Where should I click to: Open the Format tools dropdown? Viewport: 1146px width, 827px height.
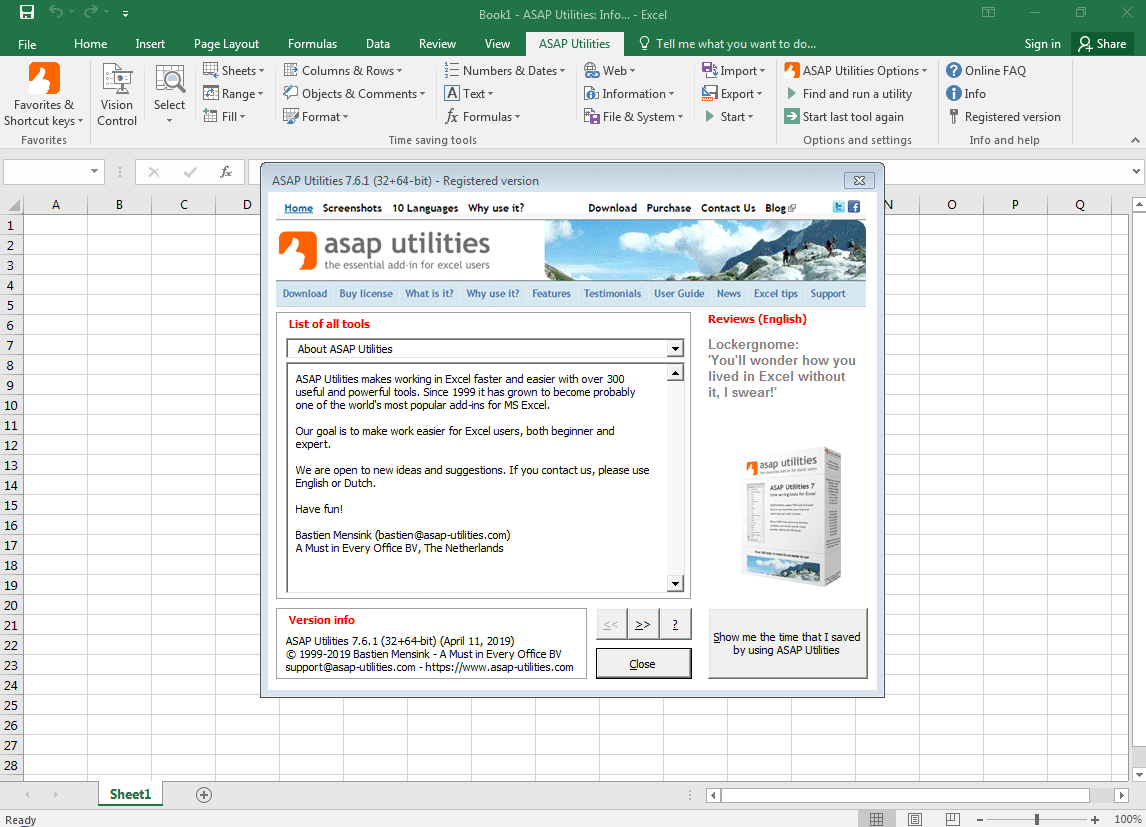click(316, 116)
